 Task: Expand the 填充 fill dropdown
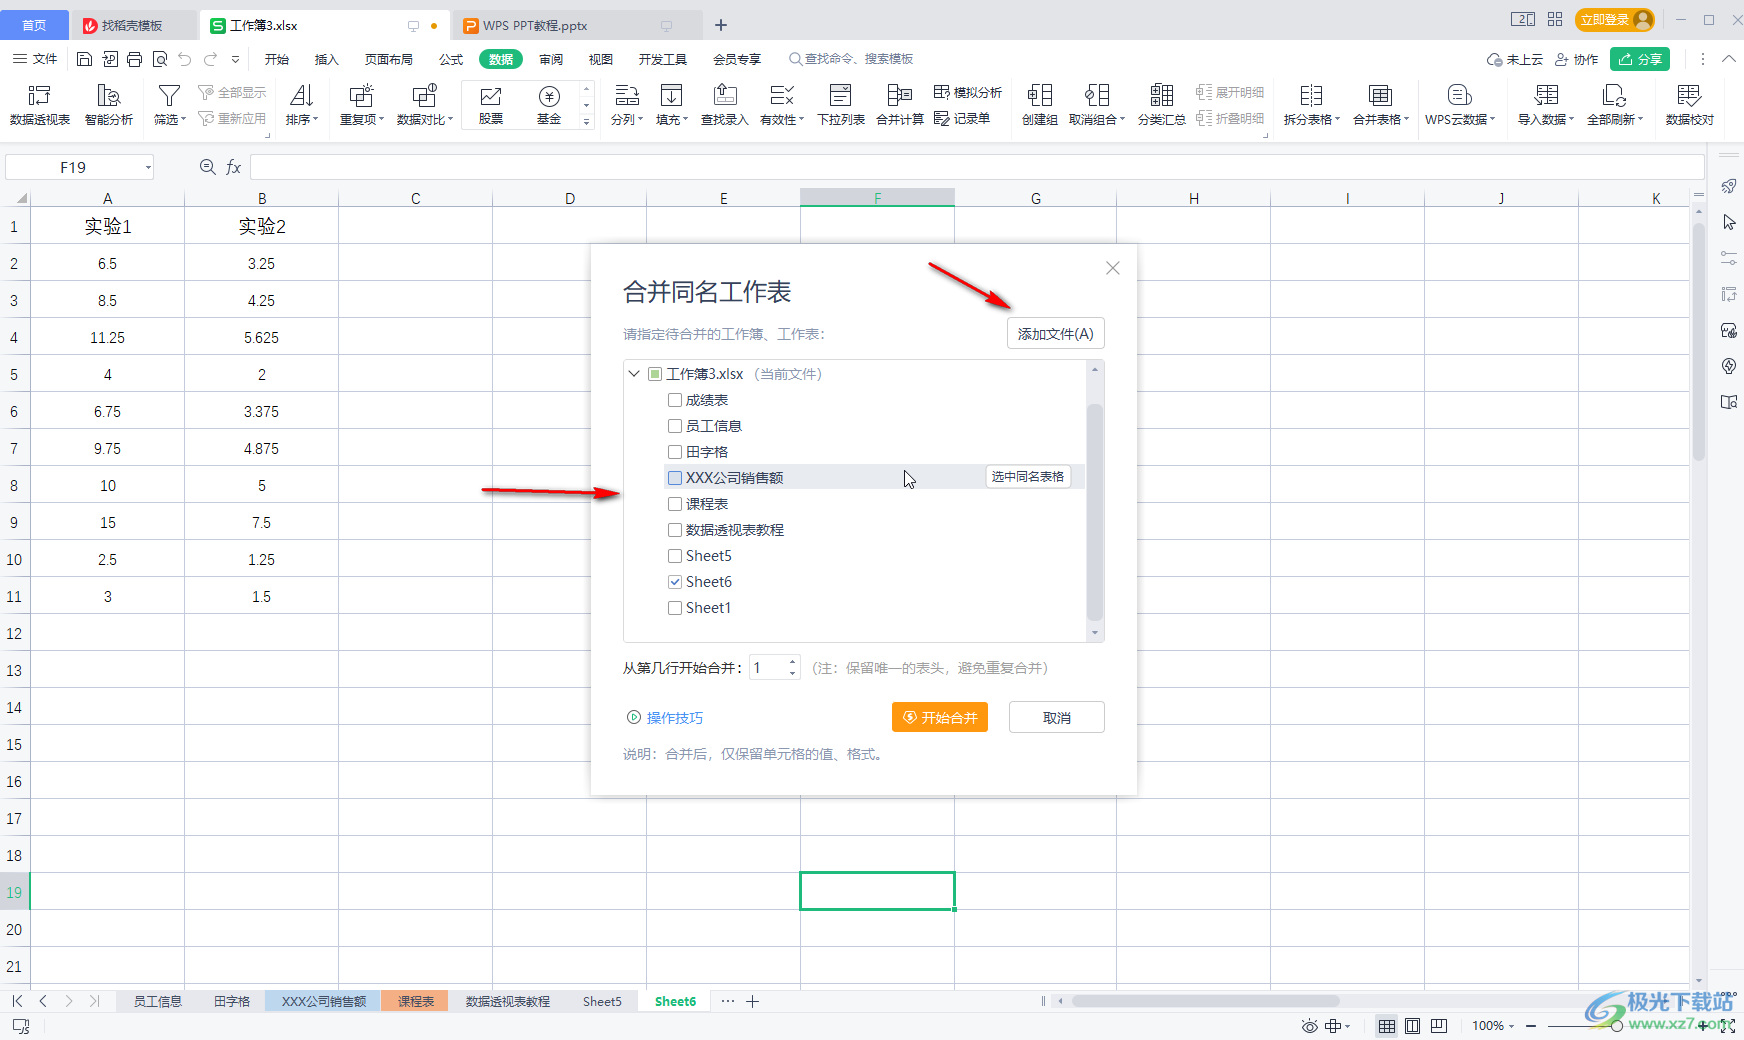(685, 120)
